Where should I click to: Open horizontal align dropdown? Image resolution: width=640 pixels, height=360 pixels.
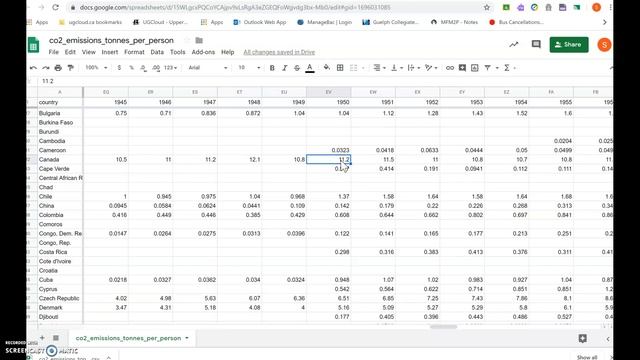379,68
